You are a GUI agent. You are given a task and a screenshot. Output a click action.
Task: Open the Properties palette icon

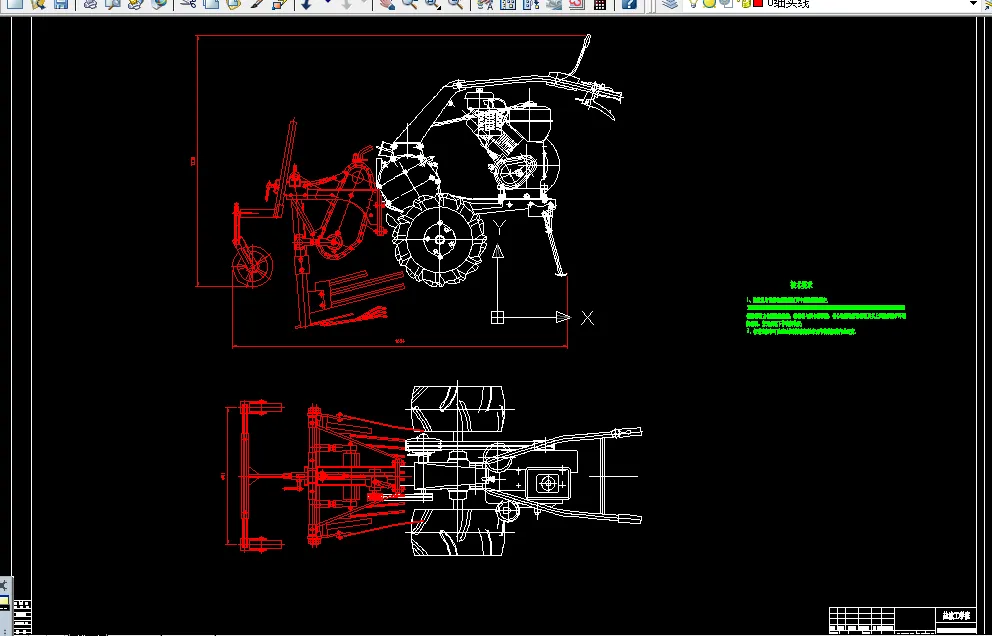(x=485, y=4)
